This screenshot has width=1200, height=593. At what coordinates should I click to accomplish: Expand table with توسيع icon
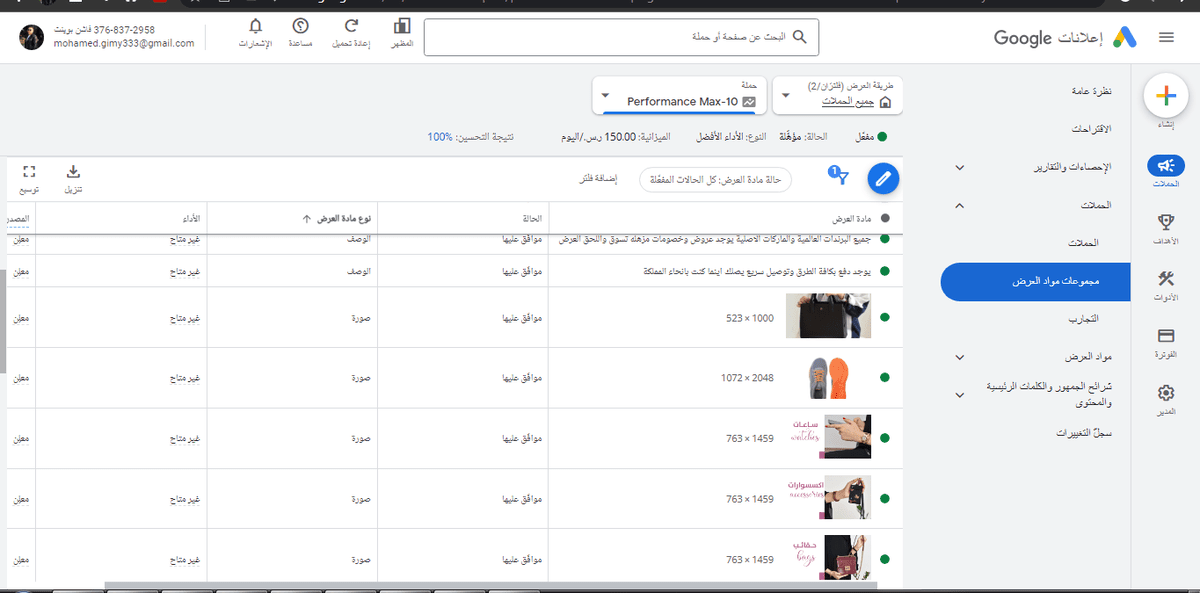click(x=29, y=172)
